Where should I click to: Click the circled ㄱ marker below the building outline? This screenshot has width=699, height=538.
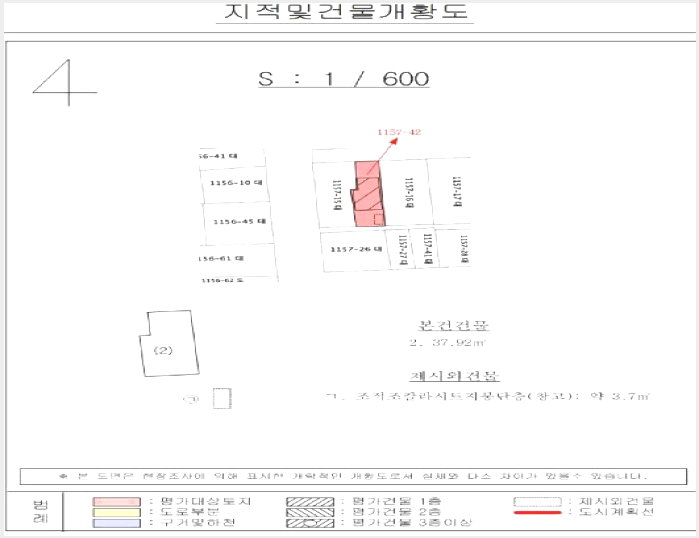pyautogui.click(x=191, y=399)
